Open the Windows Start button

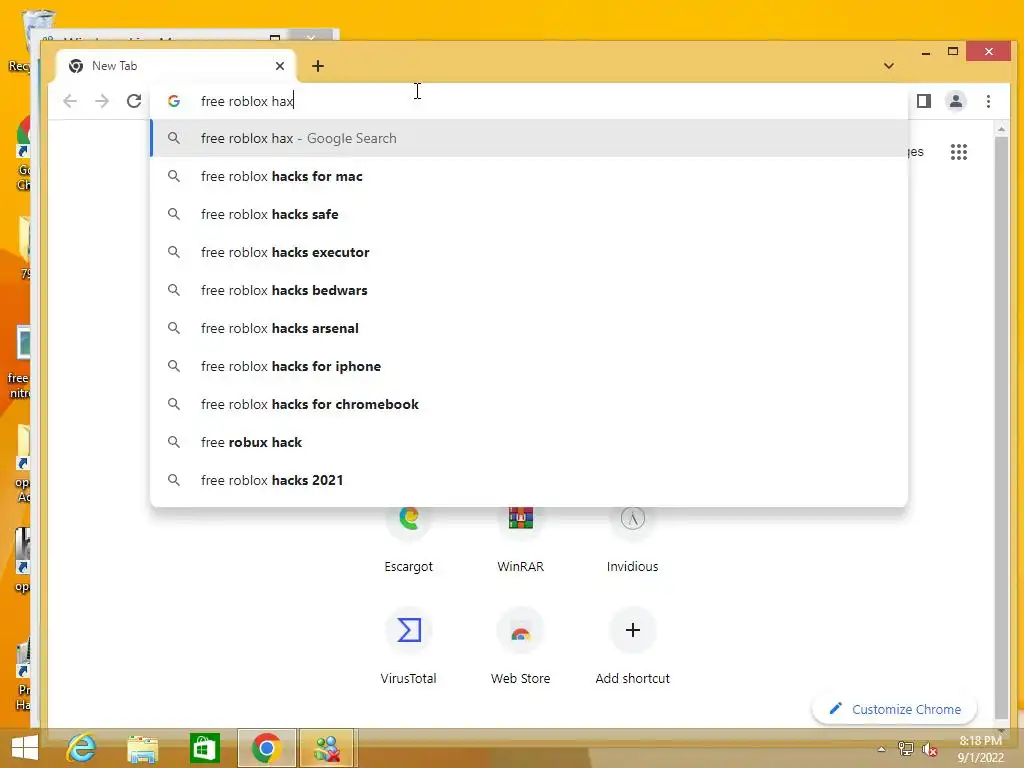pyautogui.click(x=25, y=748)
